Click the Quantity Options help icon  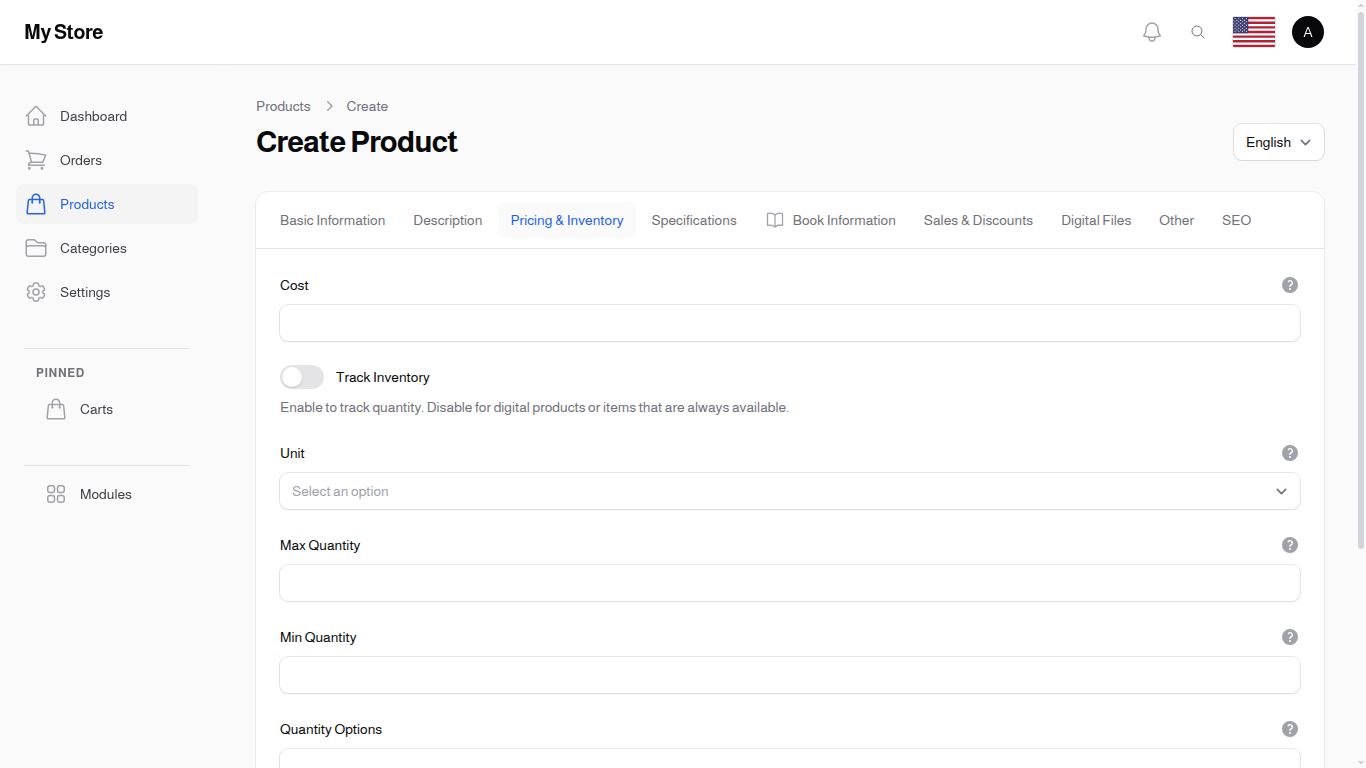(1289, 729)
